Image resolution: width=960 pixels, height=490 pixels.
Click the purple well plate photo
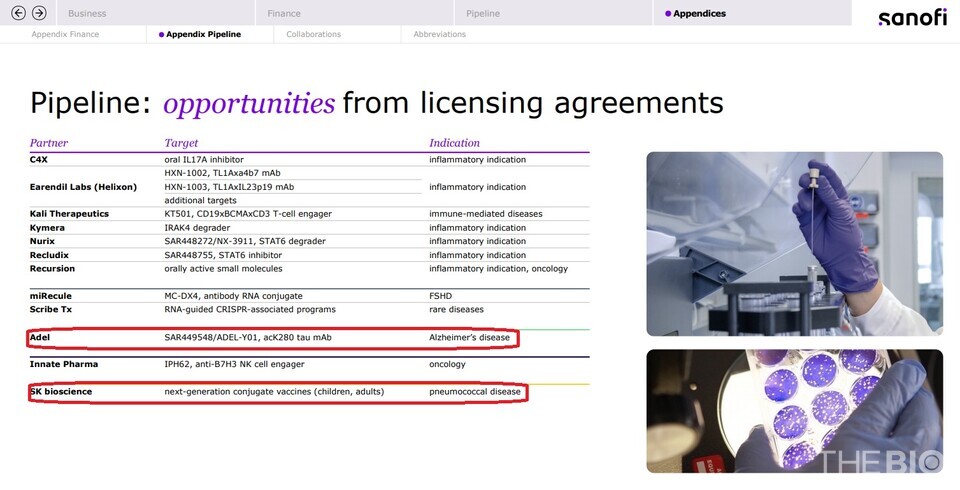(794, 410)
